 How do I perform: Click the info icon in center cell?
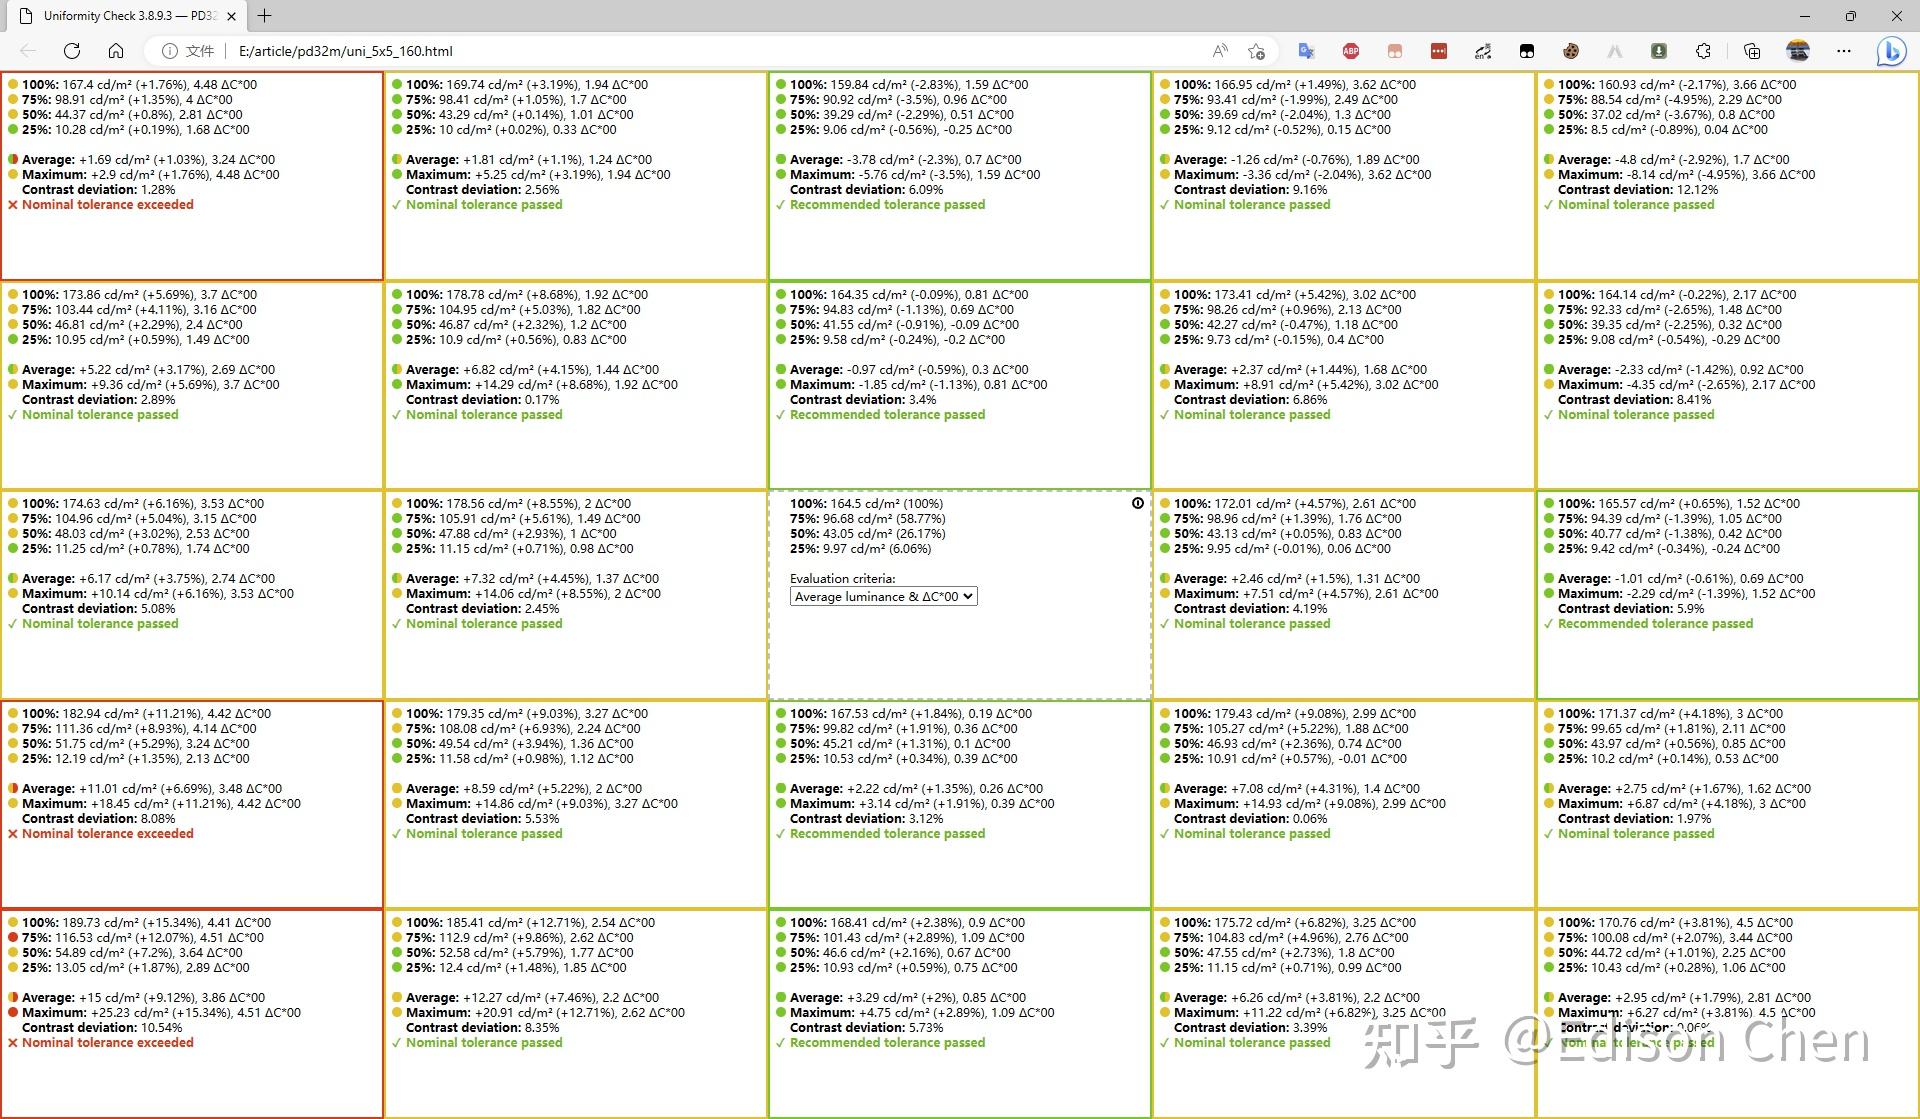click(x=1138, y=503)
